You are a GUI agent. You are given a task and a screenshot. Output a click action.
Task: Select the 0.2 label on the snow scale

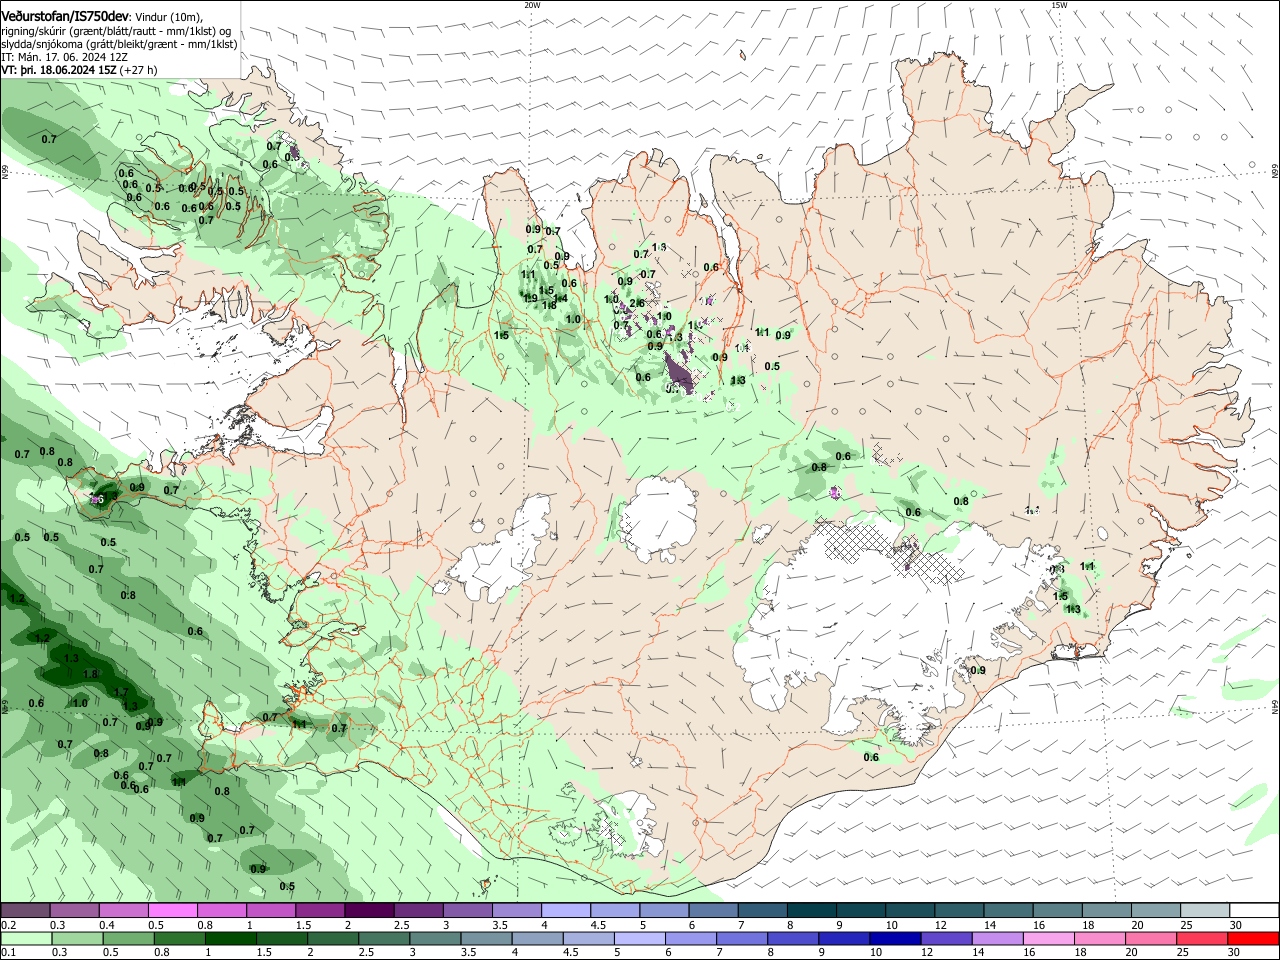point(8,925)
